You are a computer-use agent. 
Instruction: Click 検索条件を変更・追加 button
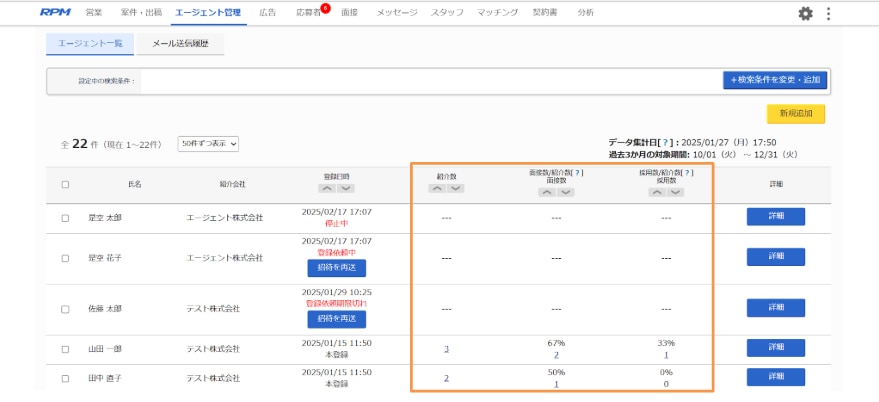click(x=775, y=80)
